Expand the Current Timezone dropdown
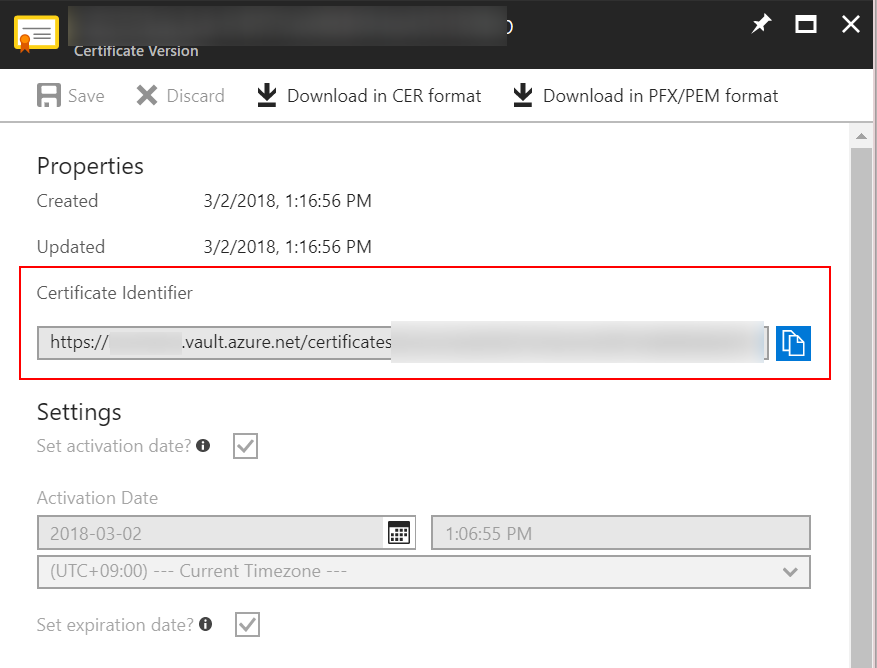Image resolution: width=877 pixels, height=668 pixels. pyautogui.click(x=423, y=572)
